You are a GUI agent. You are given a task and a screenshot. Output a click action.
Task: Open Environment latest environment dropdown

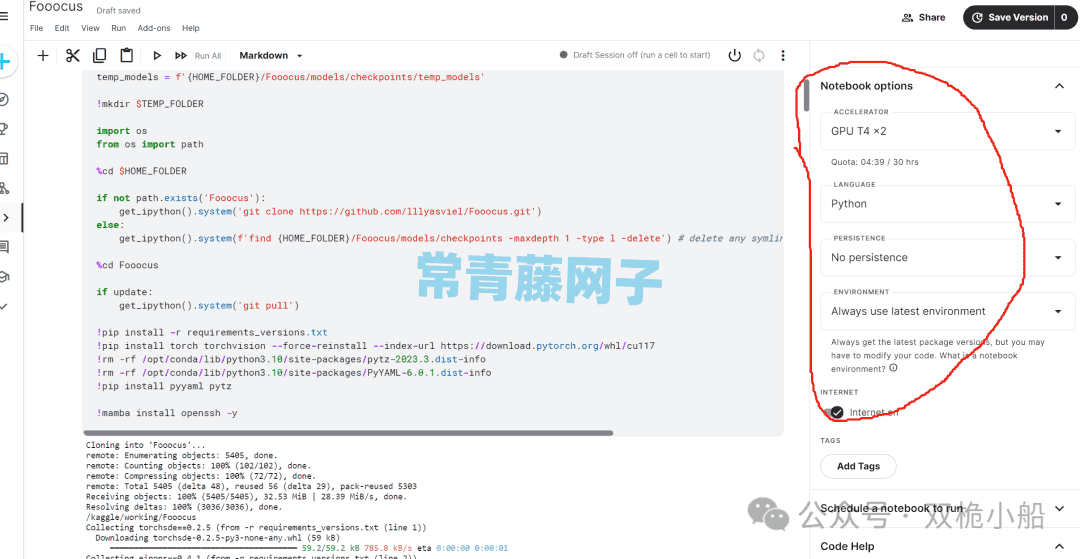(x=947, y=311)
